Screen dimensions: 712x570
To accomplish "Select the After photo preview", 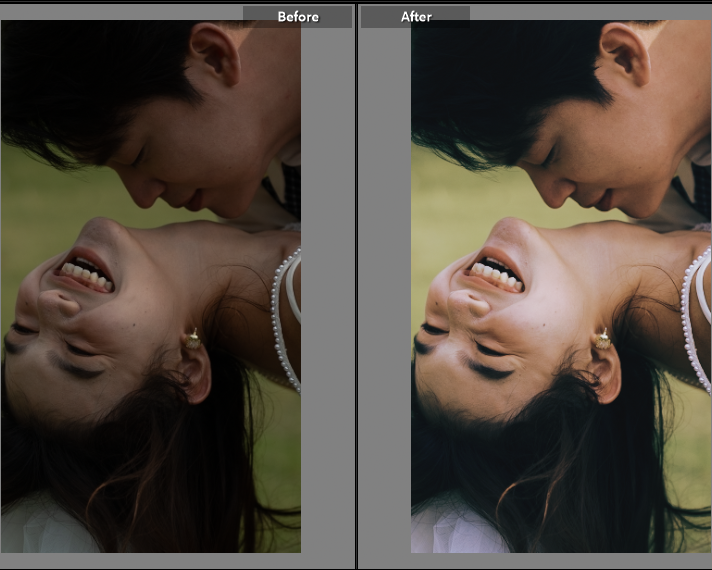I will (x=561, y=286).
